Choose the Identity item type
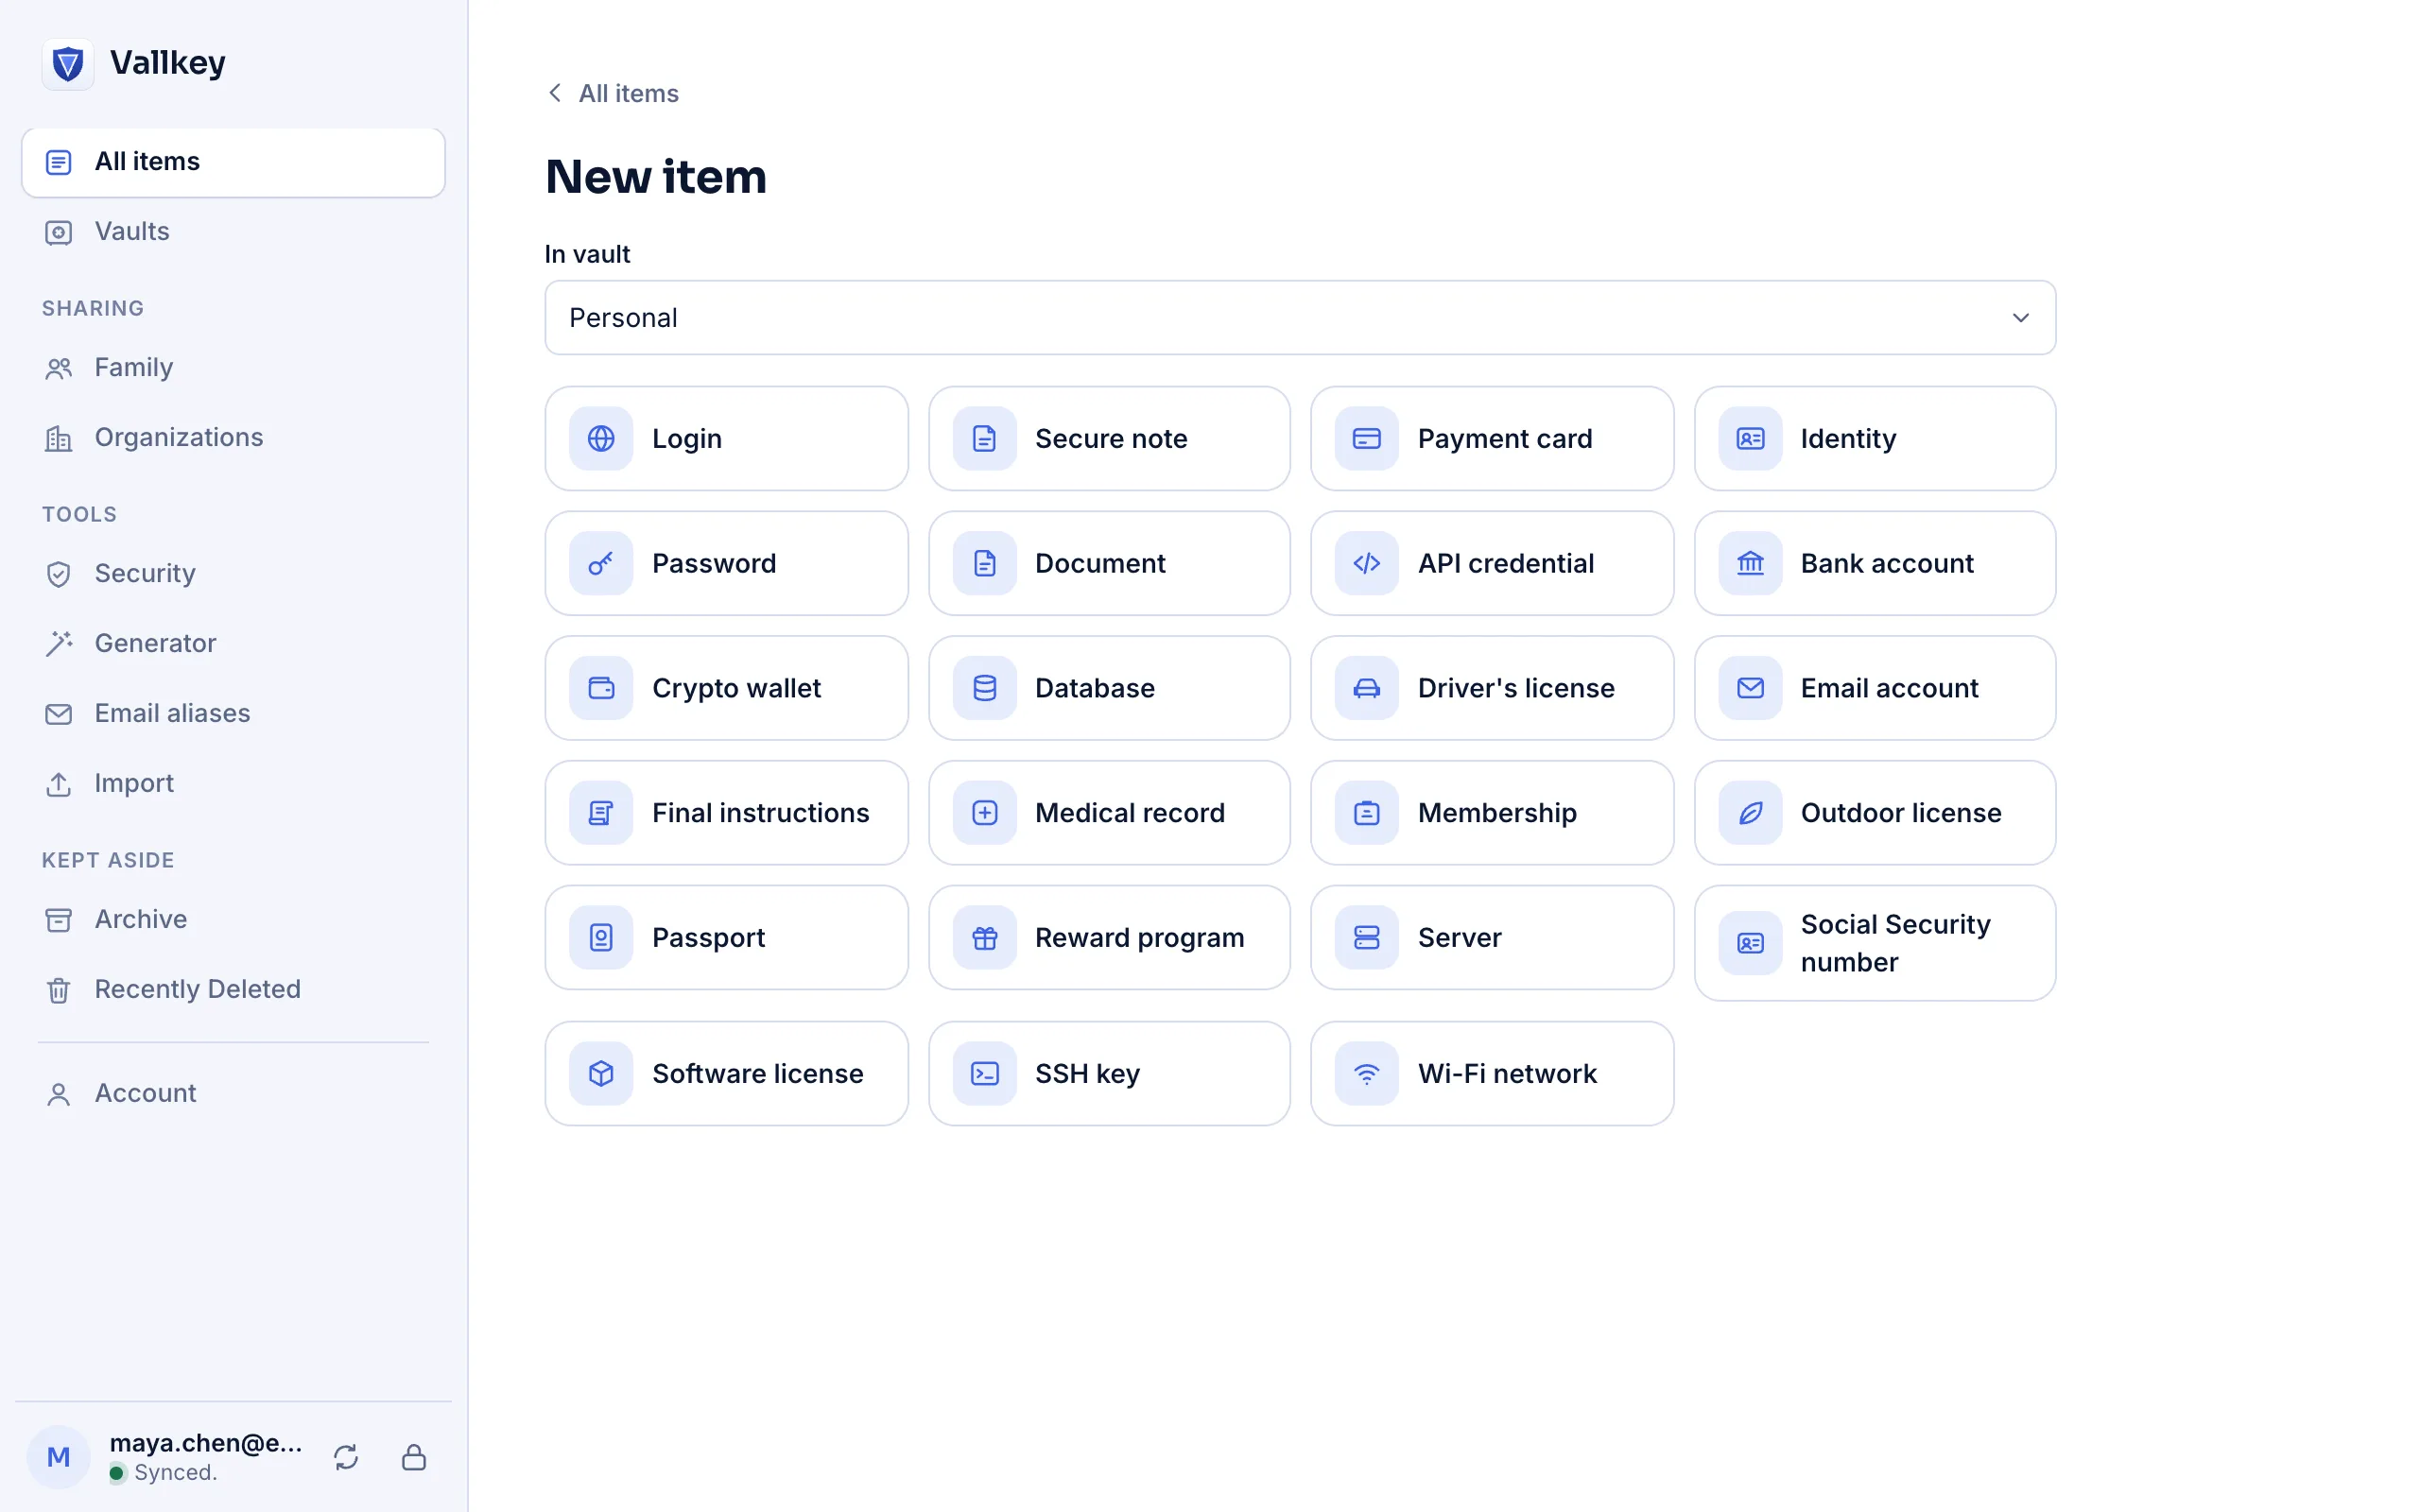Screen dimensions: 2420x1512 [1875, 438]
